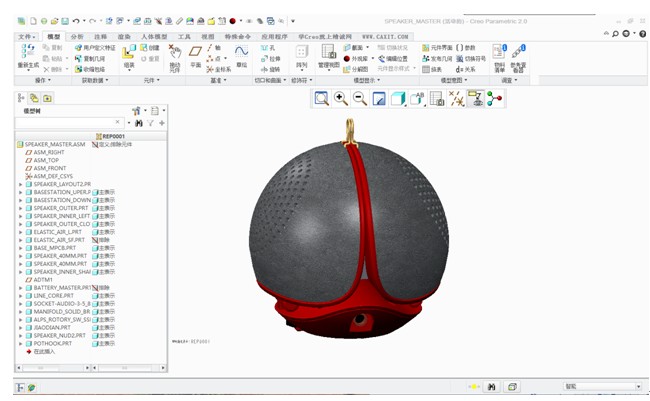Image resolution: width=650 pixels, height=401 pixels.
Task: Toggle the navigator panel from status bar
Action: [19, 388]
